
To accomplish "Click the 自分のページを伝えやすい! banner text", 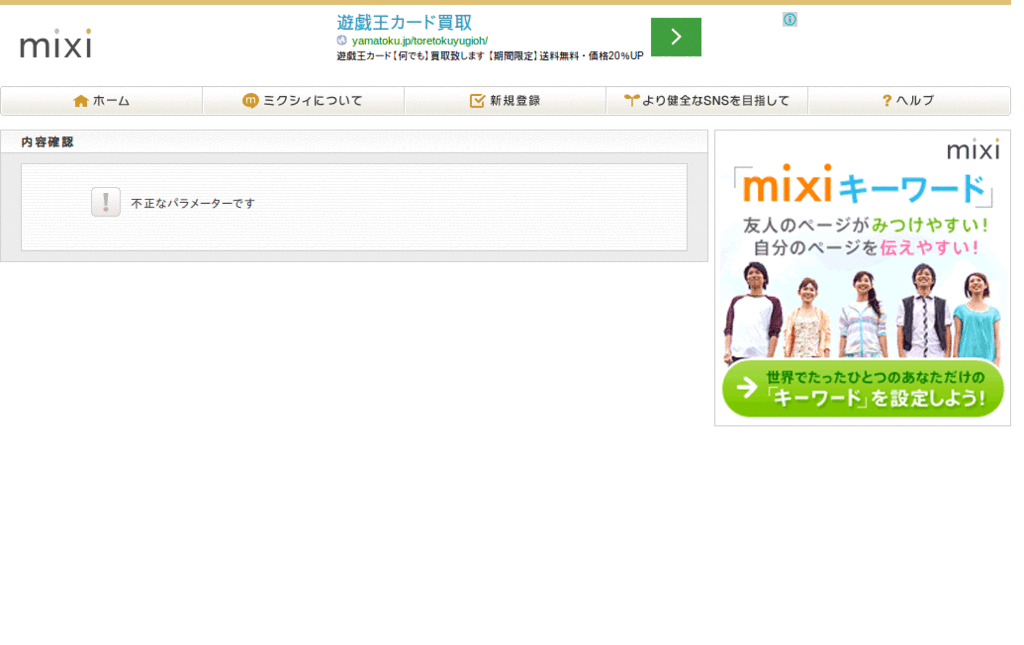I will (866, 248).
